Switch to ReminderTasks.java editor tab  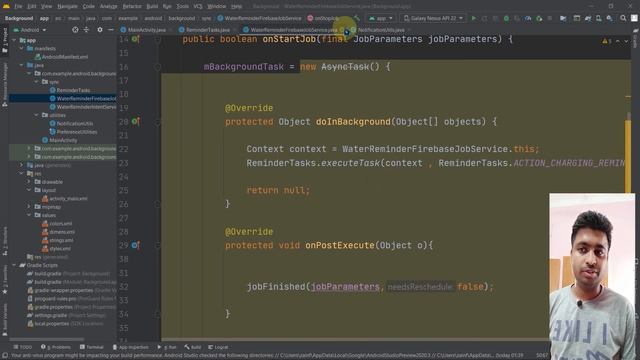pyautogui.click(x=207, y=30)
